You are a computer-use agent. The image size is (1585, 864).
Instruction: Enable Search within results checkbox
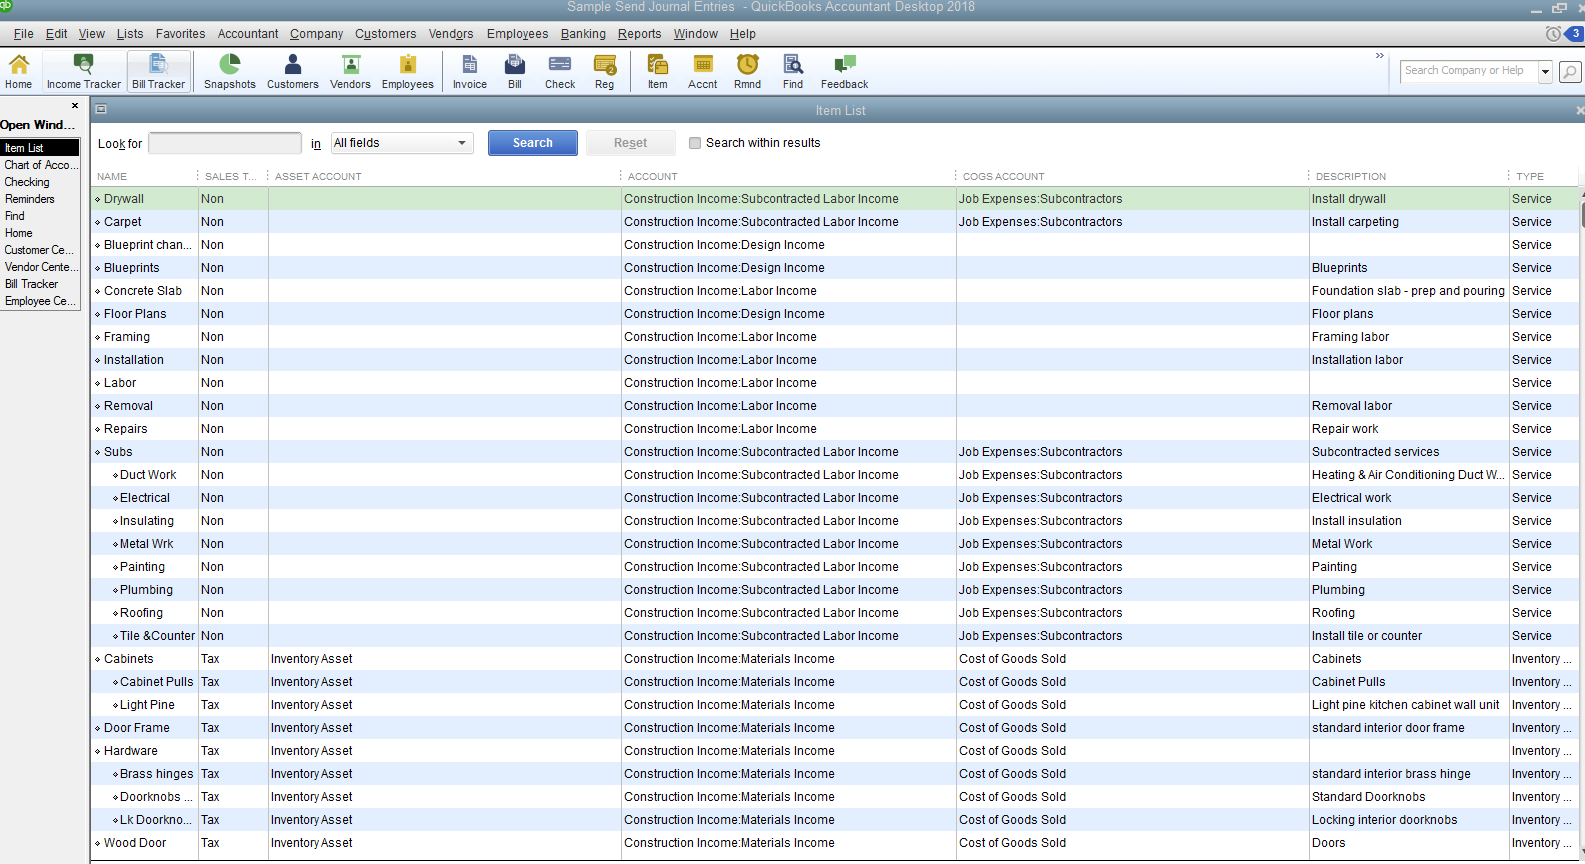(x=695, y=143)
